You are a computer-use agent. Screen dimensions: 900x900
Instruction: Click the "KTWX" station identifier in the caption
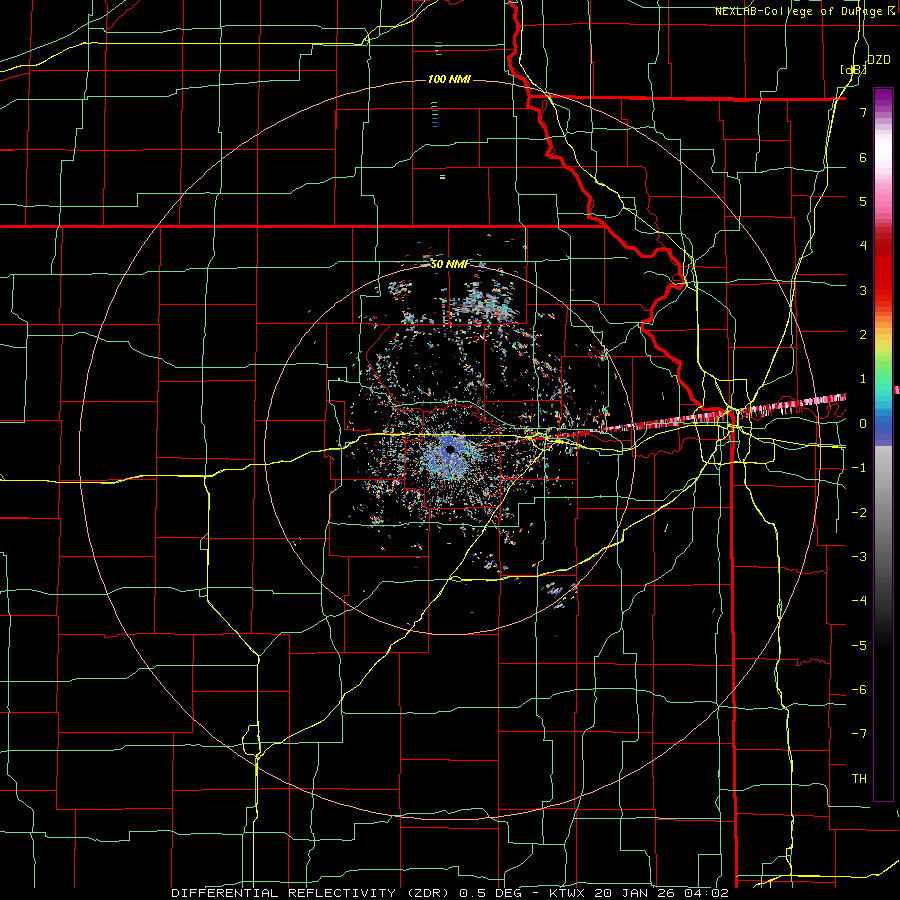(x=567, y=893)
